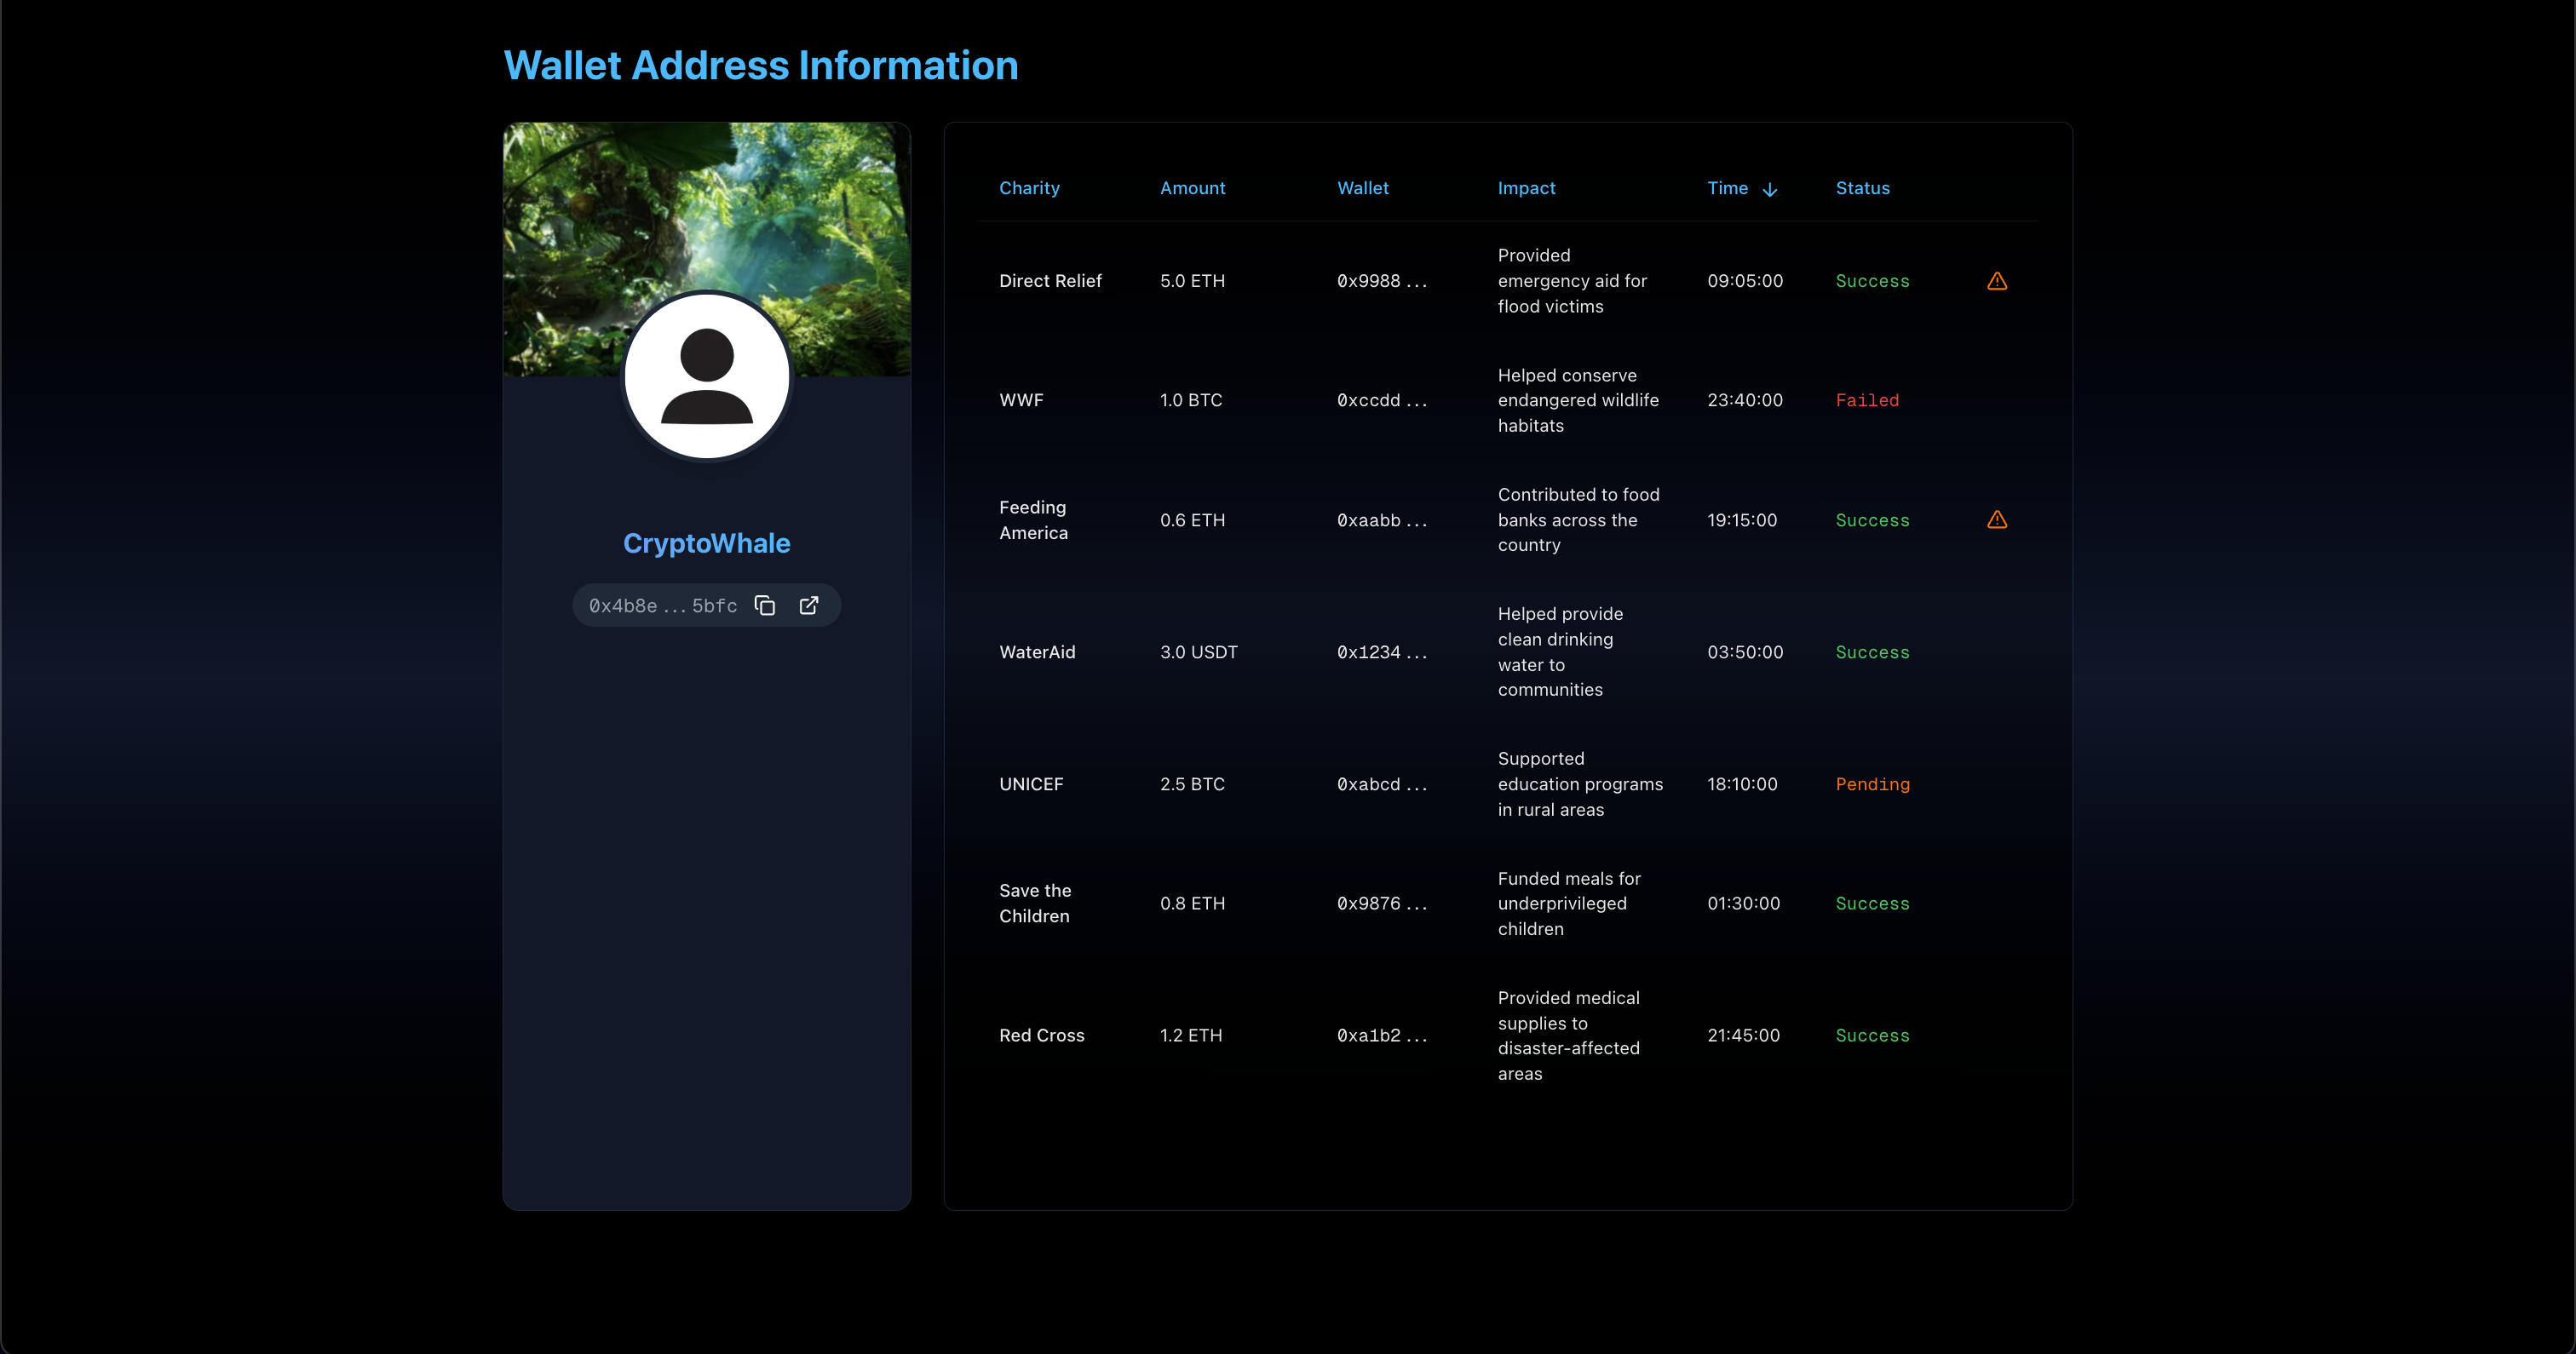Click the Pending status for UNICEF
The height and width of the screenshot is (1354, 2576).
coord(1872,784)
